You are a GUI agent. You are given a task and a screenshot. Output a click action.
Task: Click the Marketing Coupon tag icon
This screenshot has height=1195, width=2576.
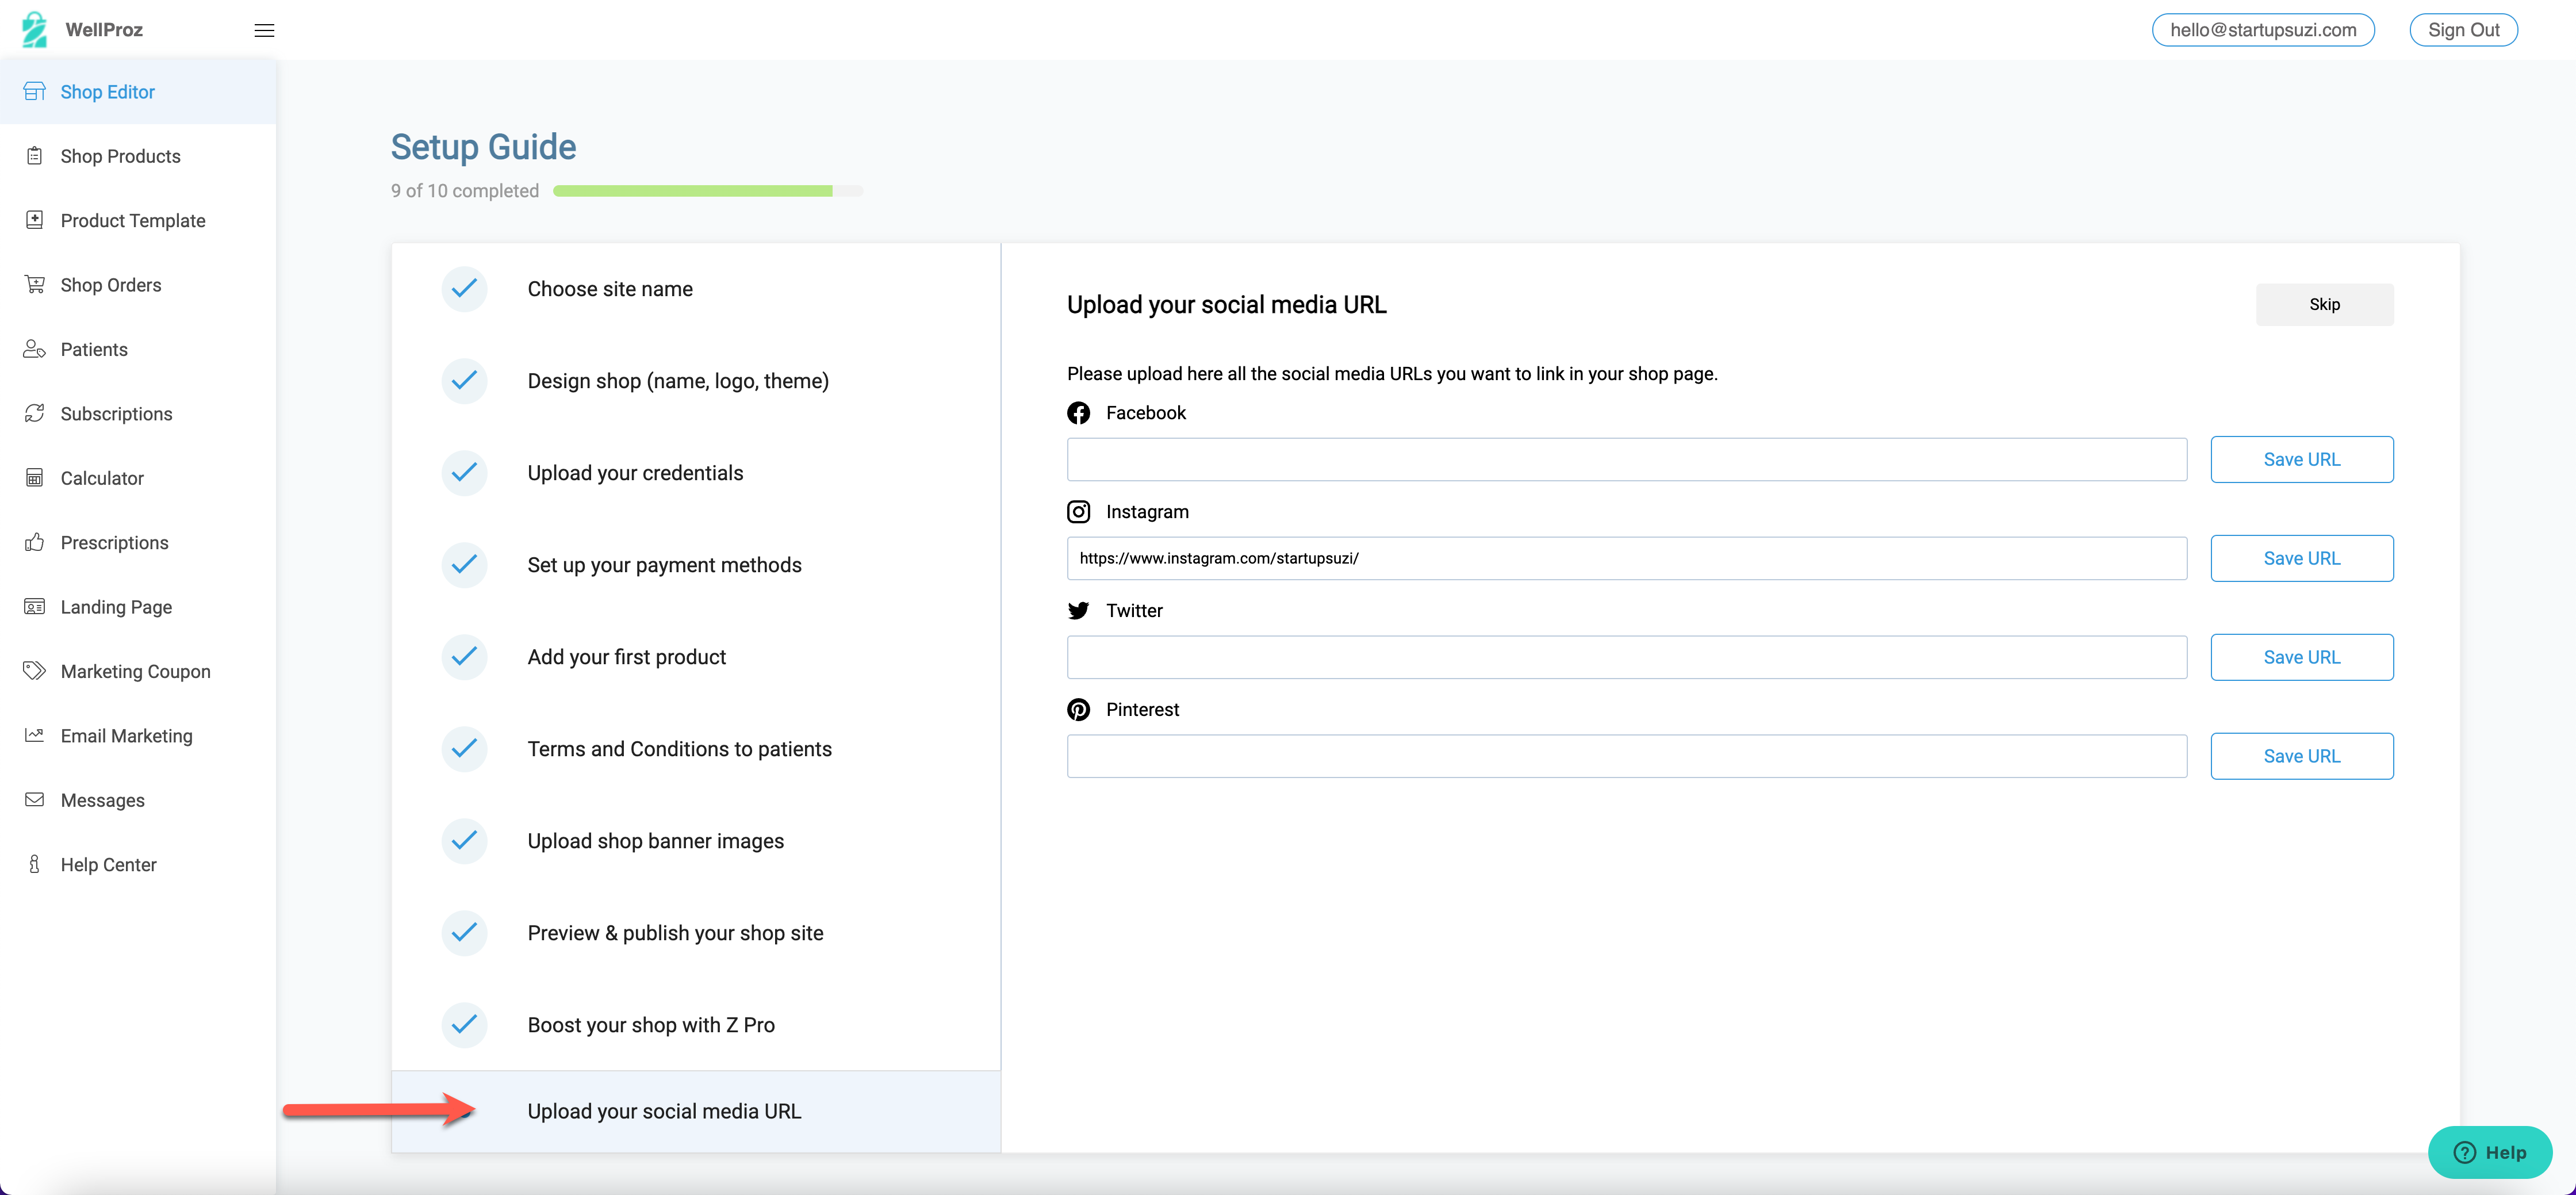coord(35,671)
